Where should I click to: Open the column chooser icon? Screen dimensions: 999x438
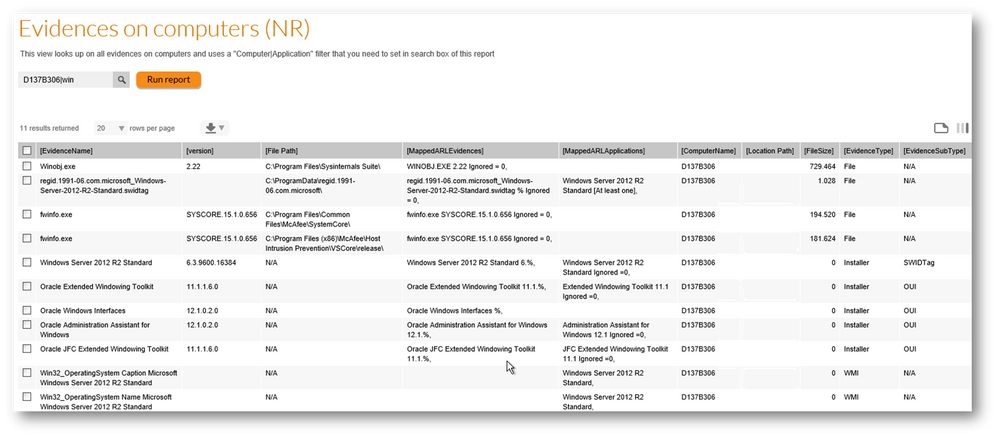[962, 128]
